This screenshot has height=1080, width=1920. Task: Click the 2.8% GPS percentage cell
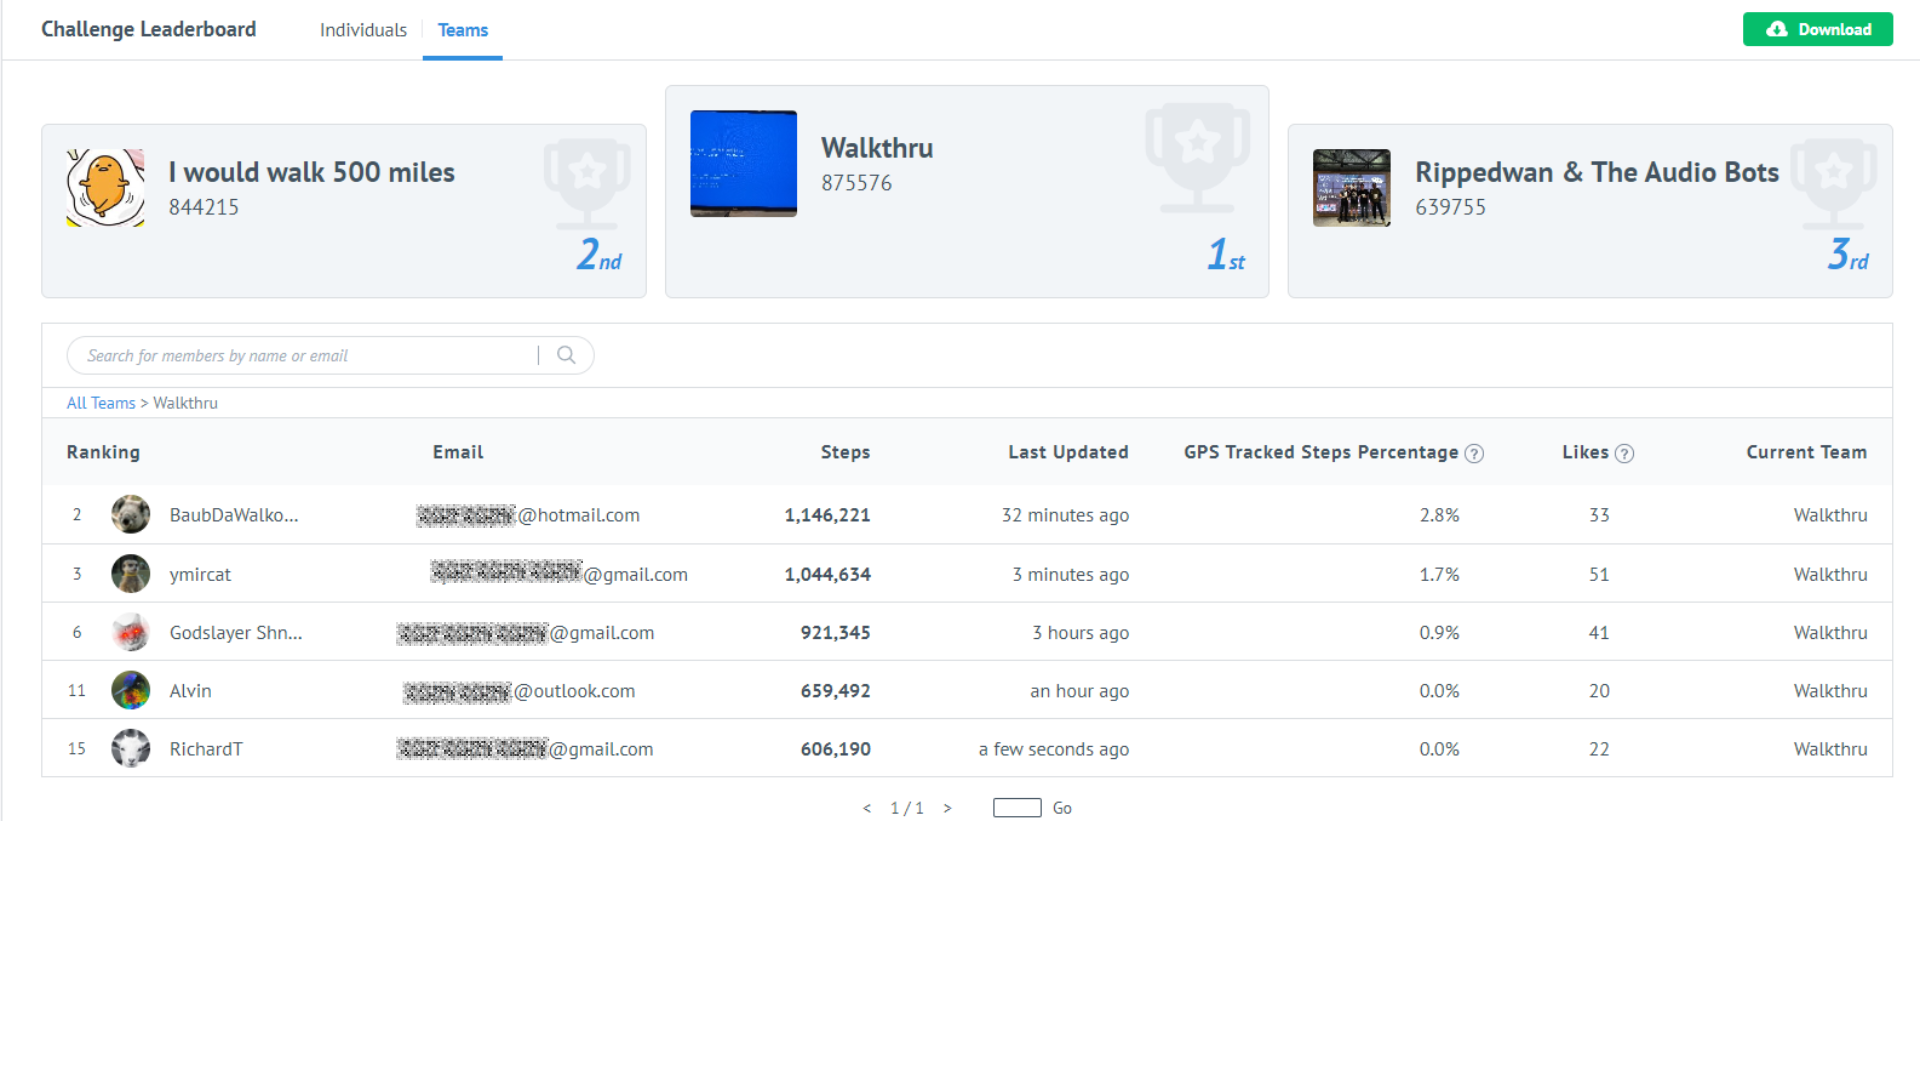pos(1439,515)
